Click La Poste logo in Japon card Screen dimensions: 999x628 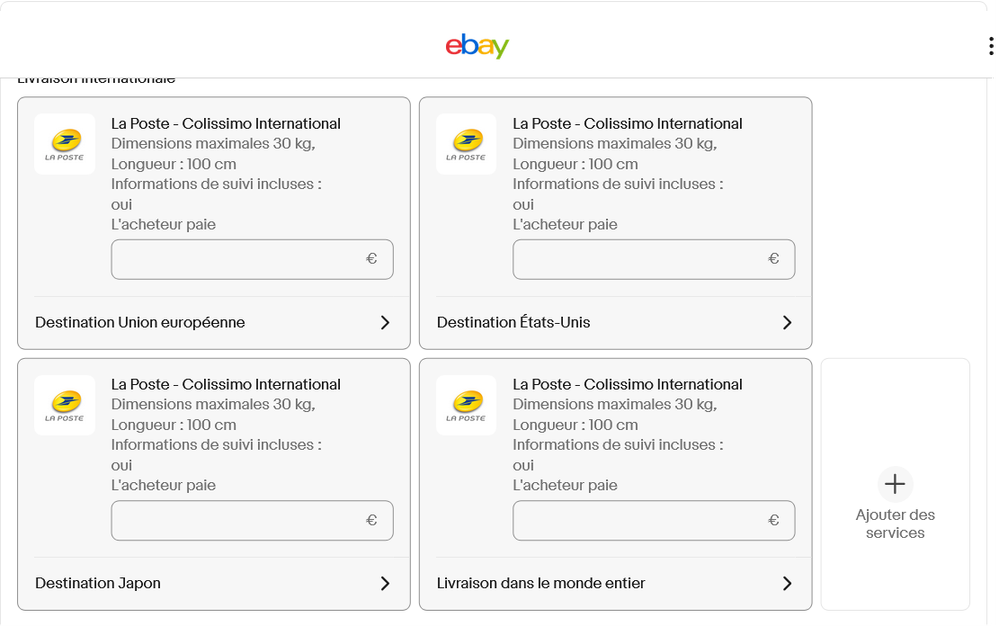point(64,405)
